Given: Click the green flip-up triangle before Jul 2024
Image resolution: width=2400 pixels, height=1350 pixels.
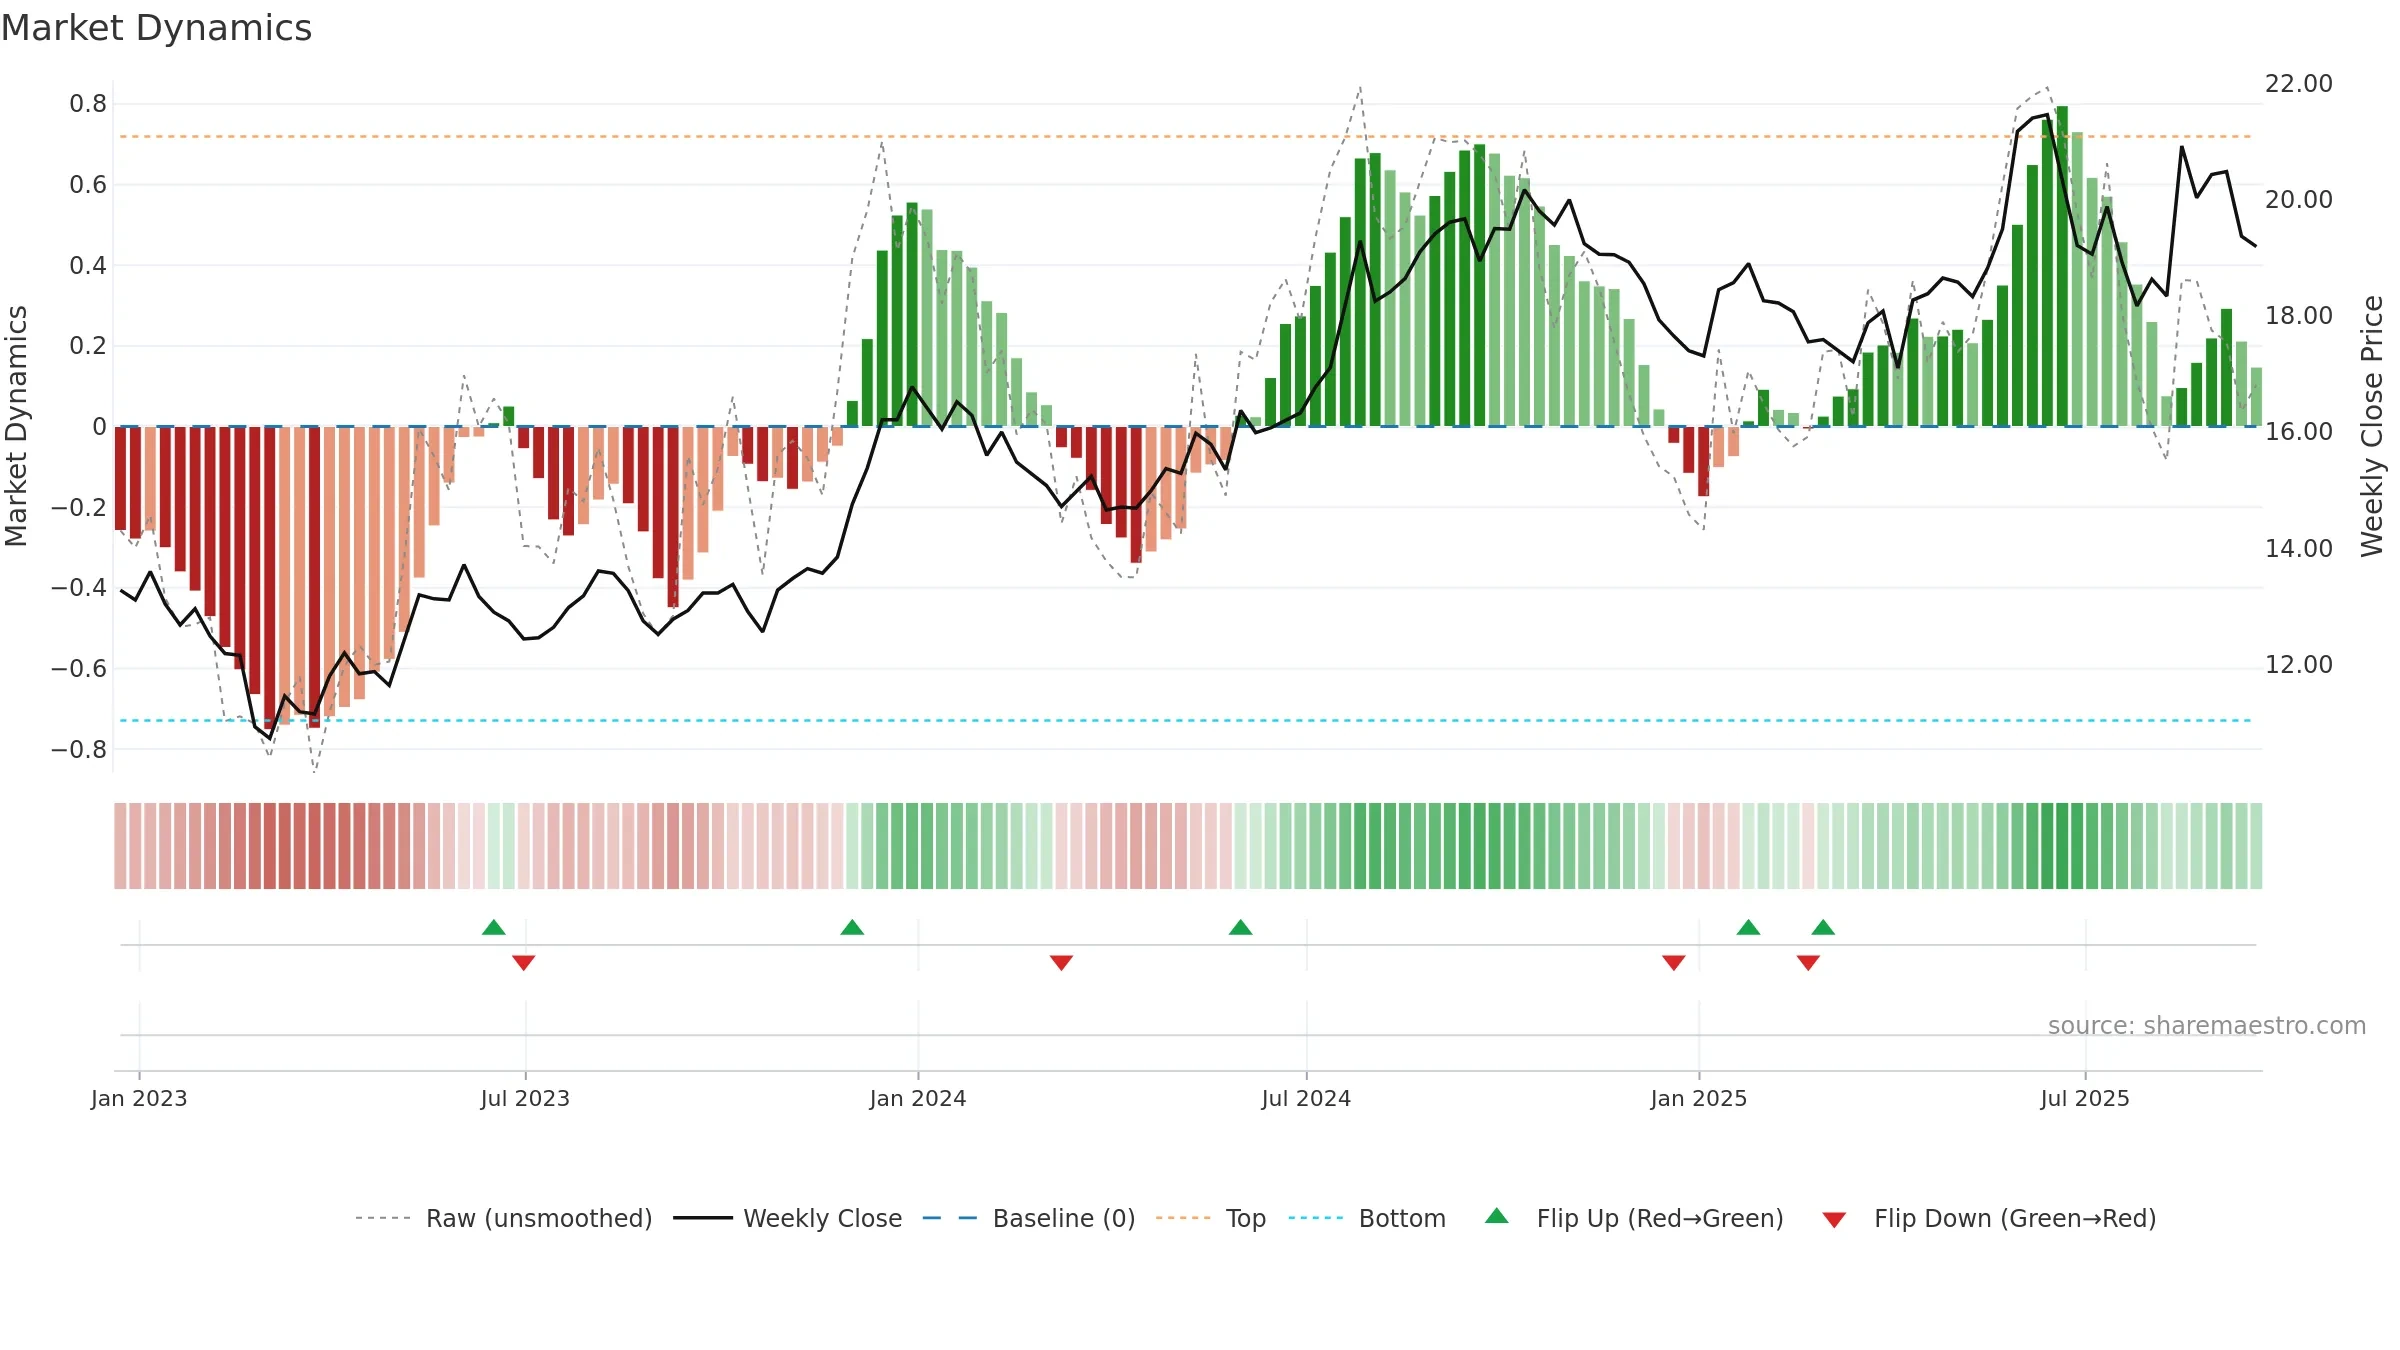Looking at the screenshot, I should pyautogui.click(x=1240, y=927).
